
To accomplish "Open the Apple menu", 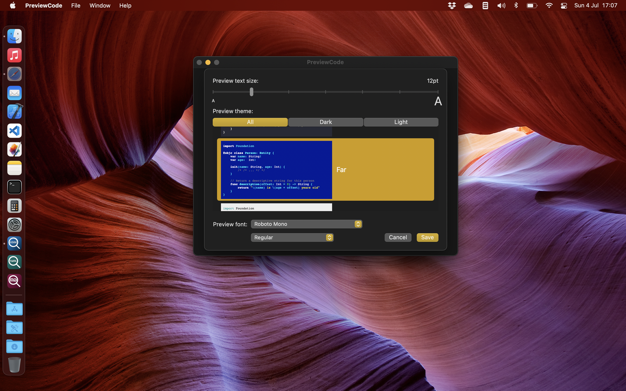I will pyautogui.click(x=12, y=6).
